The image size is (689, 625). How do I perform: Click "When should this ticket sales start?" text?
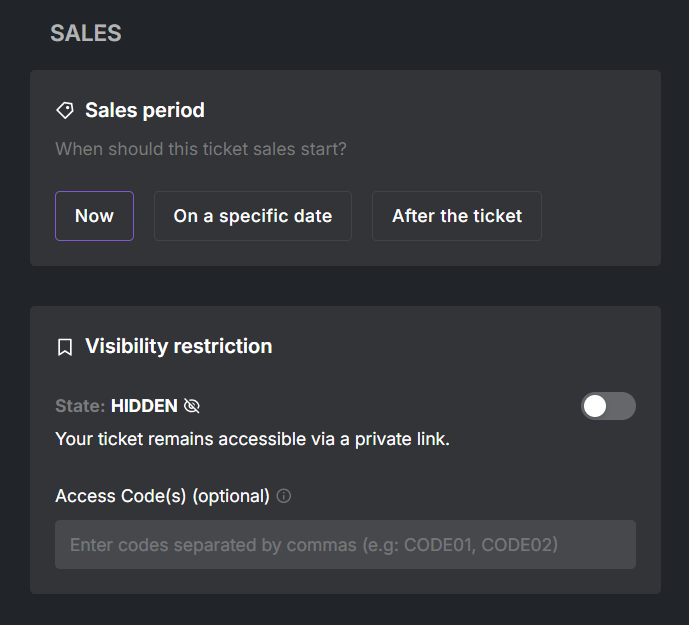[201, 149]
